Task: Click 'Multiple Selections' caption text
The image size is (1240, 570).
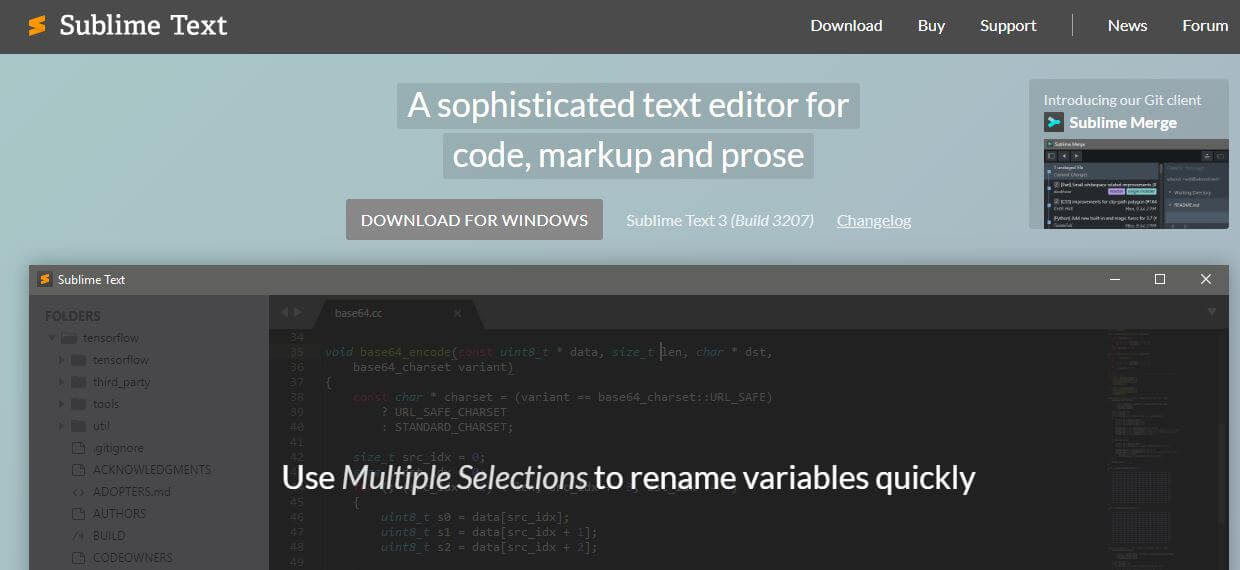Action: tap(465, 478)
